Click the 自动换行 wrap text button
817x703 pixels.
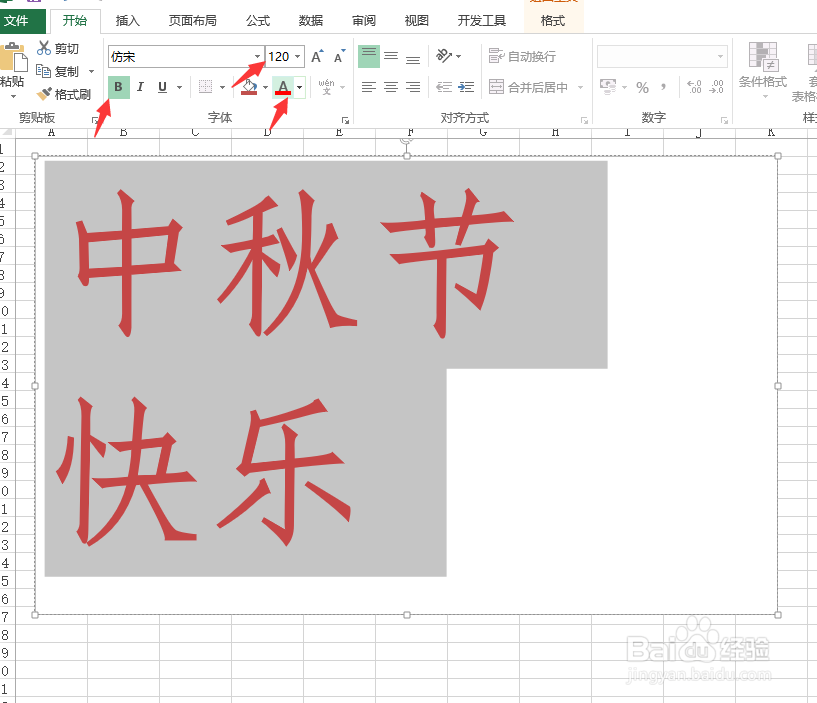(x=523, y=56)
